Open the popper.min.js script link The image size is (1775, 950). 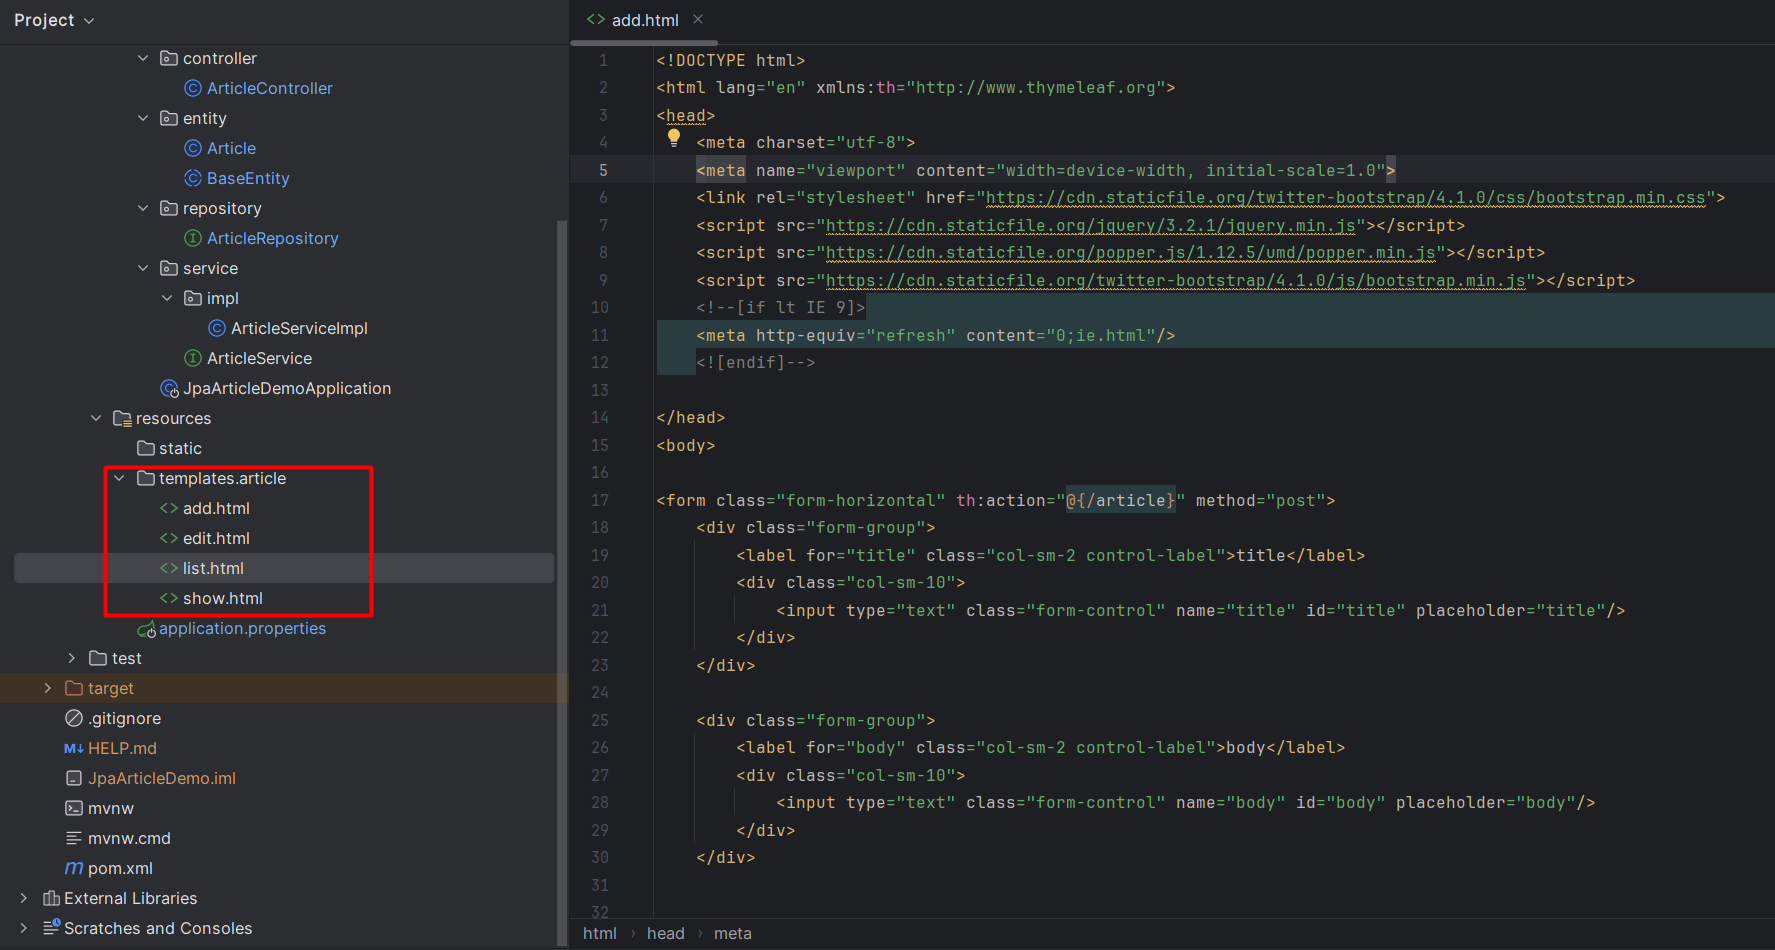click(x=1131, y=253)
